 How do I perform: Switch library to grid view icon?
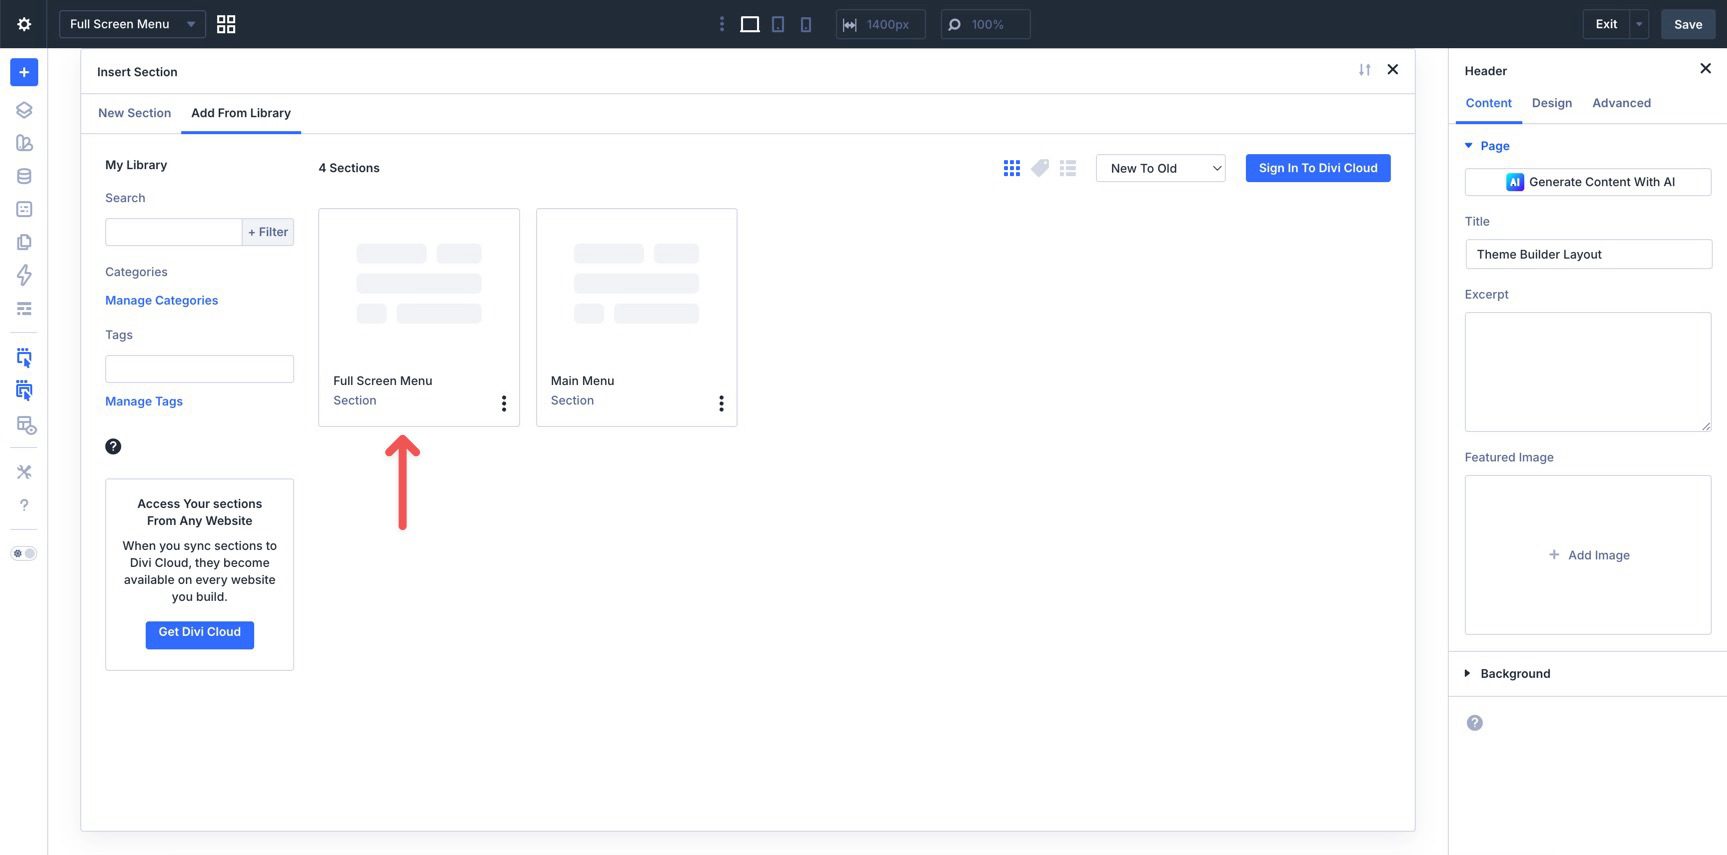click(1012, 168)
